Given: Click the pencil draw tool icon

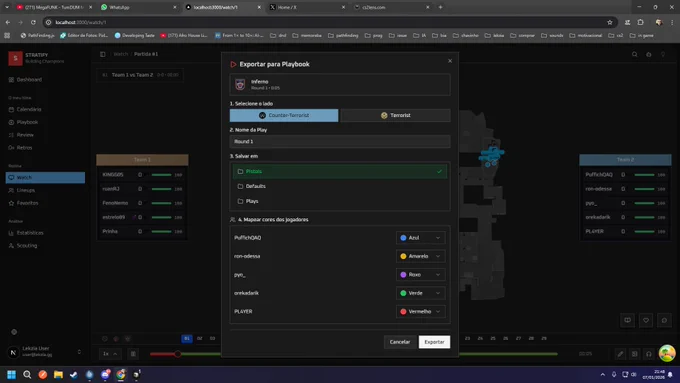Looking at the screenshot, I should (x=621, y=354).
